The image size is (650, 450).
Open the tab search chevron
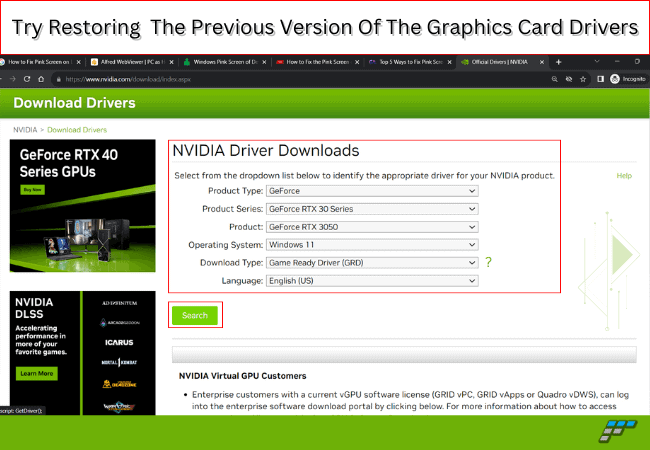(x=597, y=61)
